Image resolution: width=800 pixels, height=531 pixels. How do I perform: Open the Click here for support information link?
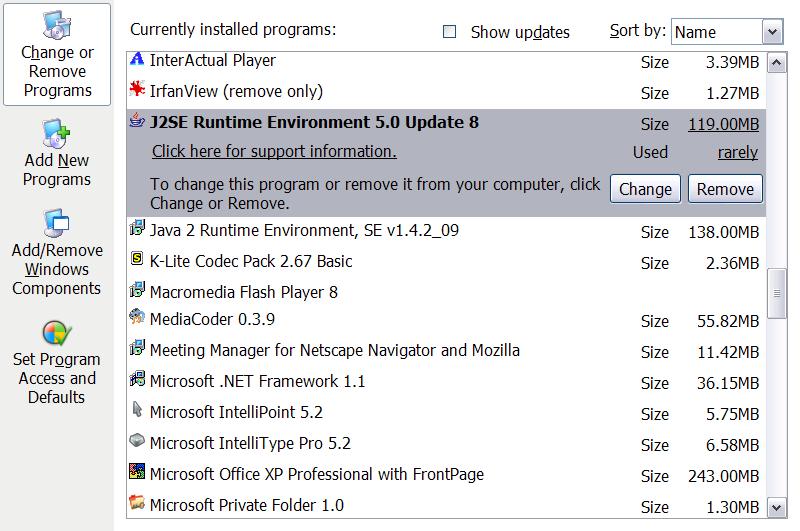(x=274, y=151)
